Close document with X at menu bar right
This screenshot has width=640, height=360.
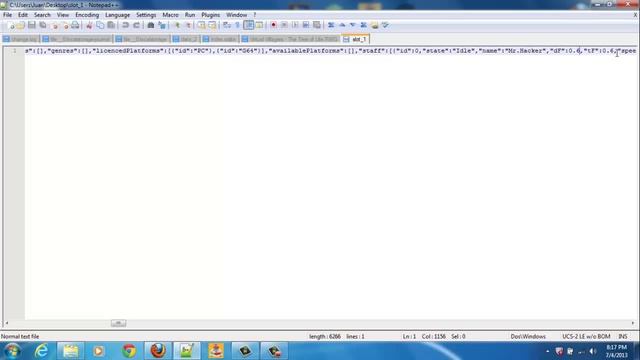click(x=635, y=15)
